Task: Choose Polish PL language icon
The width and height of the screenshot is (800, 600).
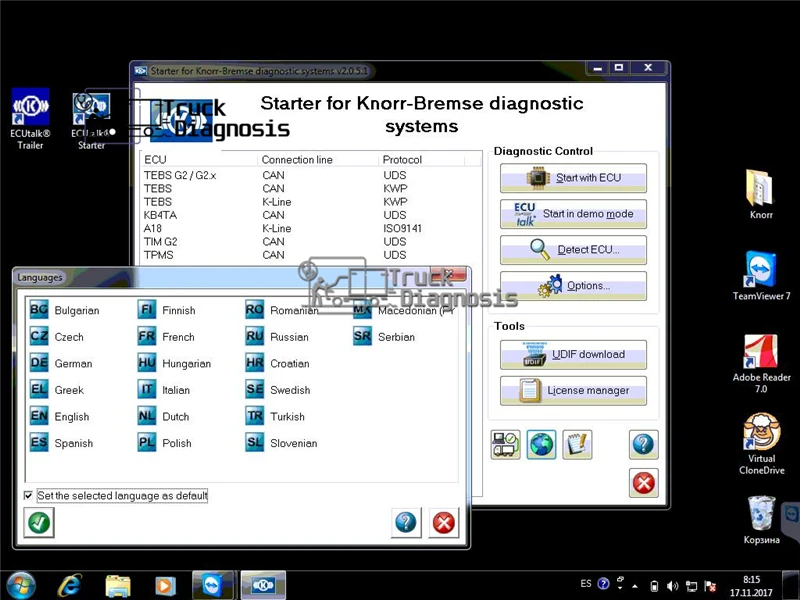Action: click(x=147, y=442)
